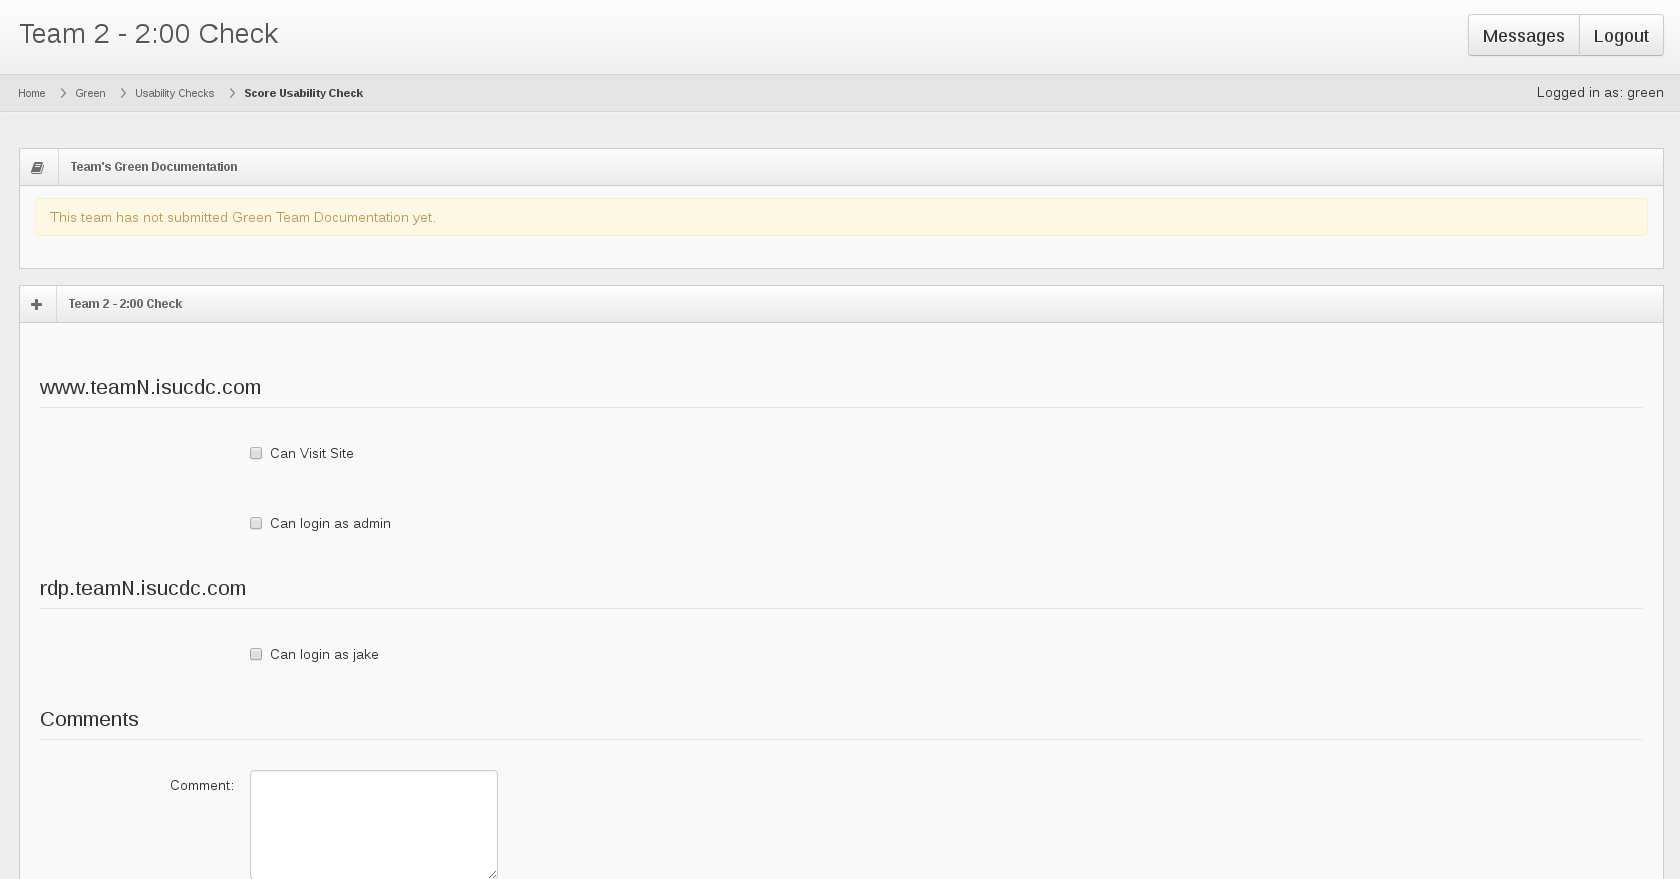Click the Can Visit Site label
Image resolution: width=1680 pixels, height=879 pixels.
coord(312,453)
